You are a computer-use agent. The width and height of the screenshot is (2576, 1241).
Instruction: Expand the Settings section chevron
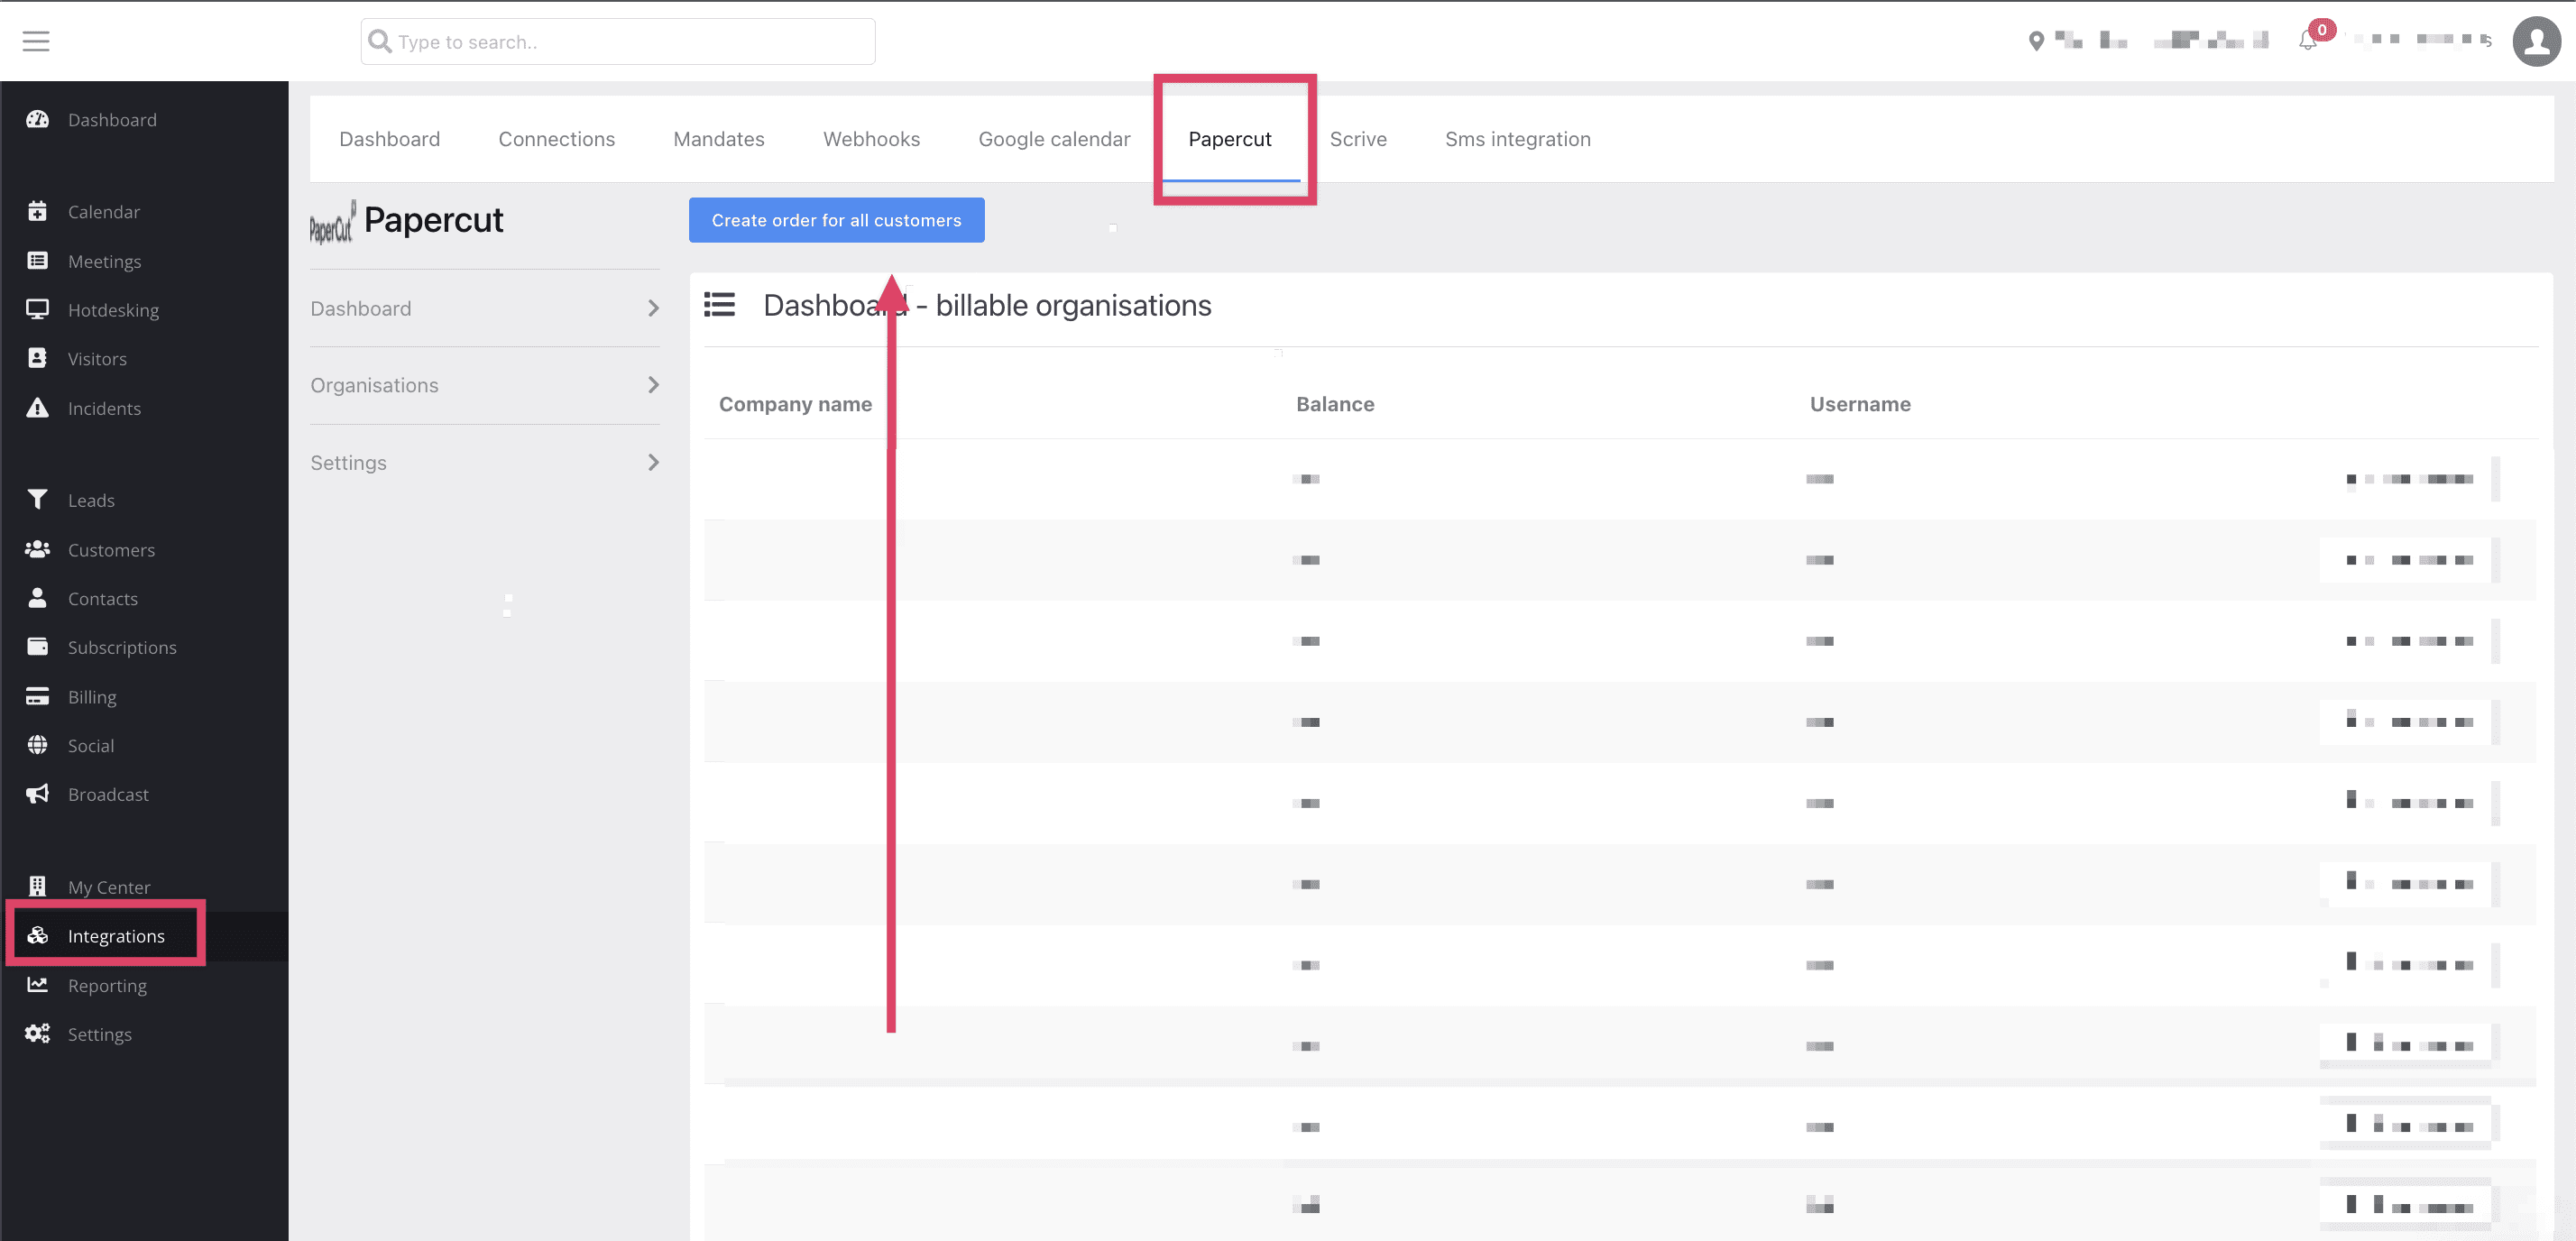654,462
